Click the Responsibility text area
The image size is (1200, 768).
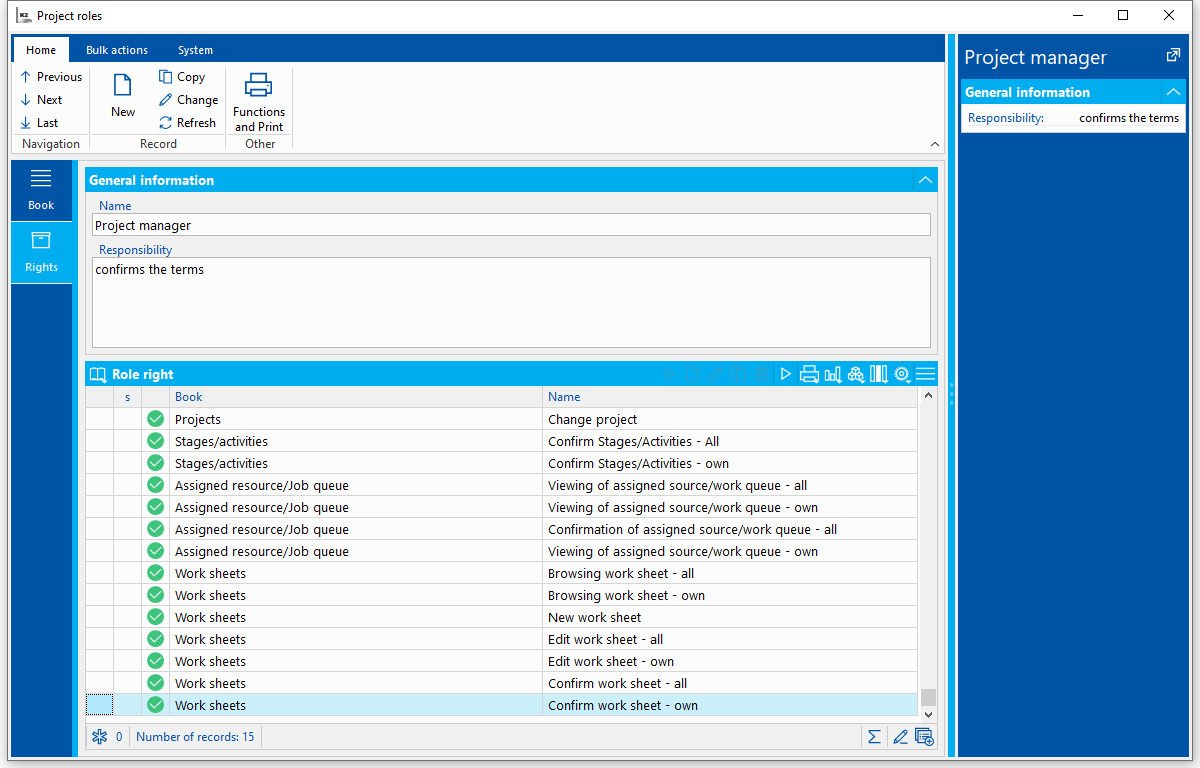point(511,302)
